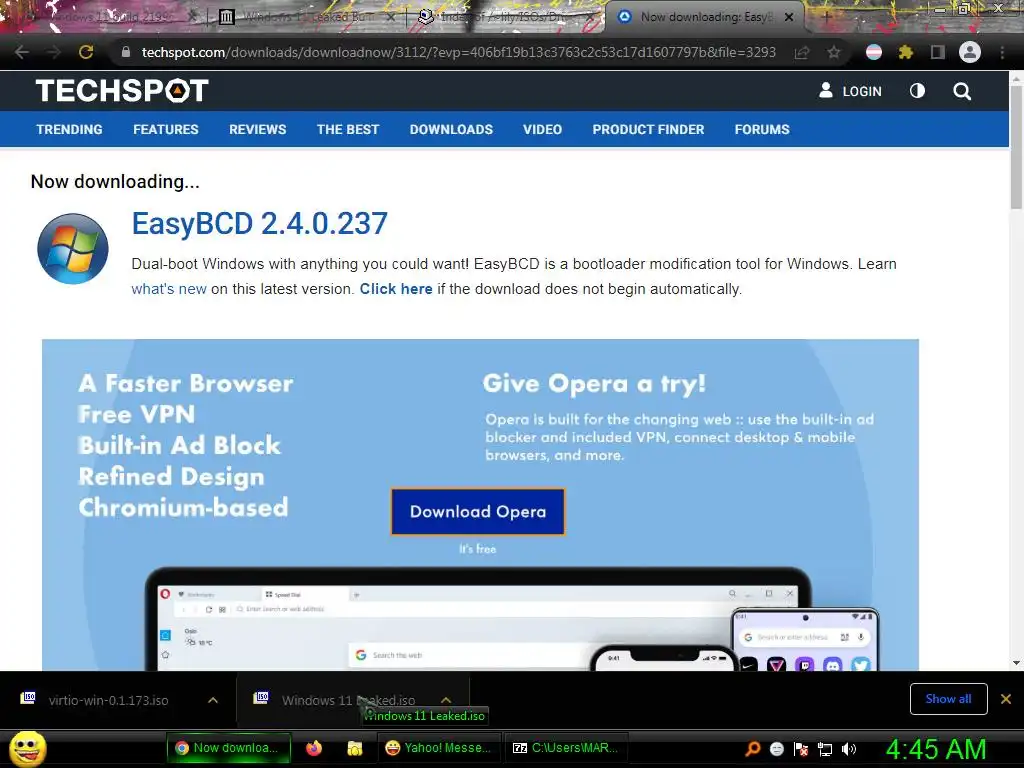Open the 7-Zip C:\Users taskbar button
The height and width of the screenshot is (768, 1024).
point(566,748)
